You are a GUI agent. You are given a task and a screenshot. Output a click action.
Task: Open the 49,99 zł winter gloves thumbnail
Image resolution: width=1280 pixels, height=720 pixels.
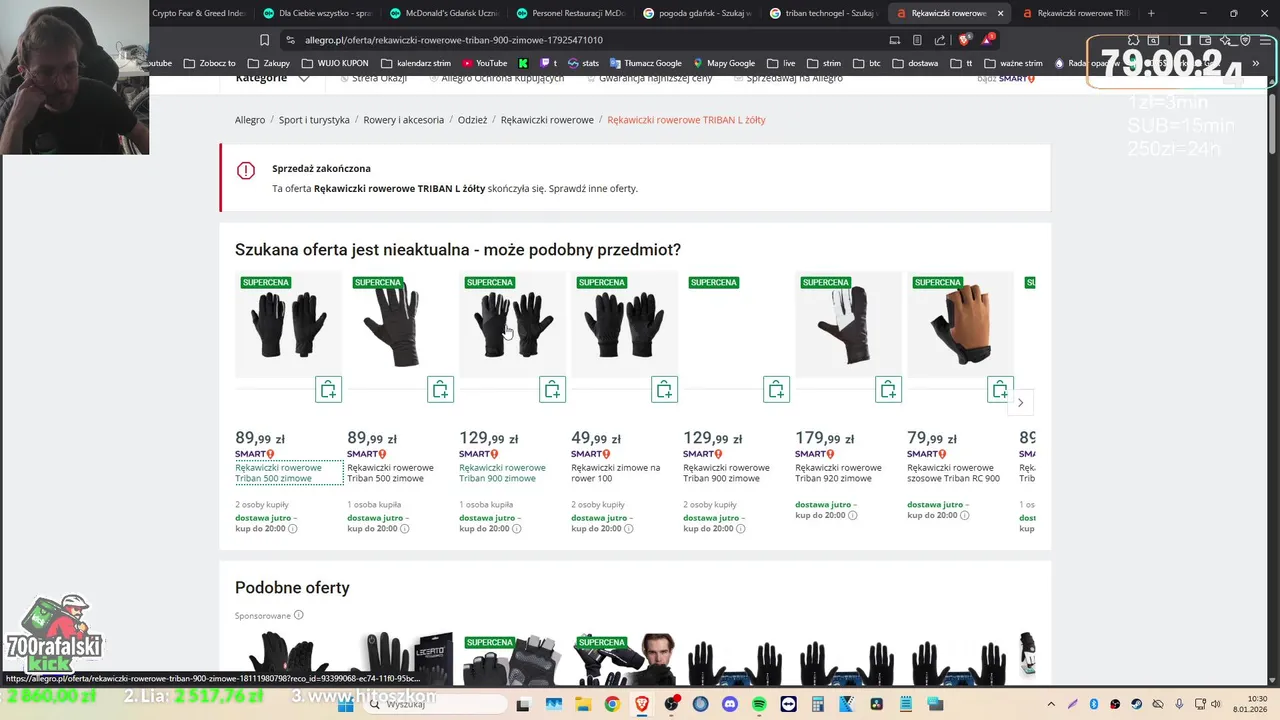pyautogui.click(x=624, y=324)
